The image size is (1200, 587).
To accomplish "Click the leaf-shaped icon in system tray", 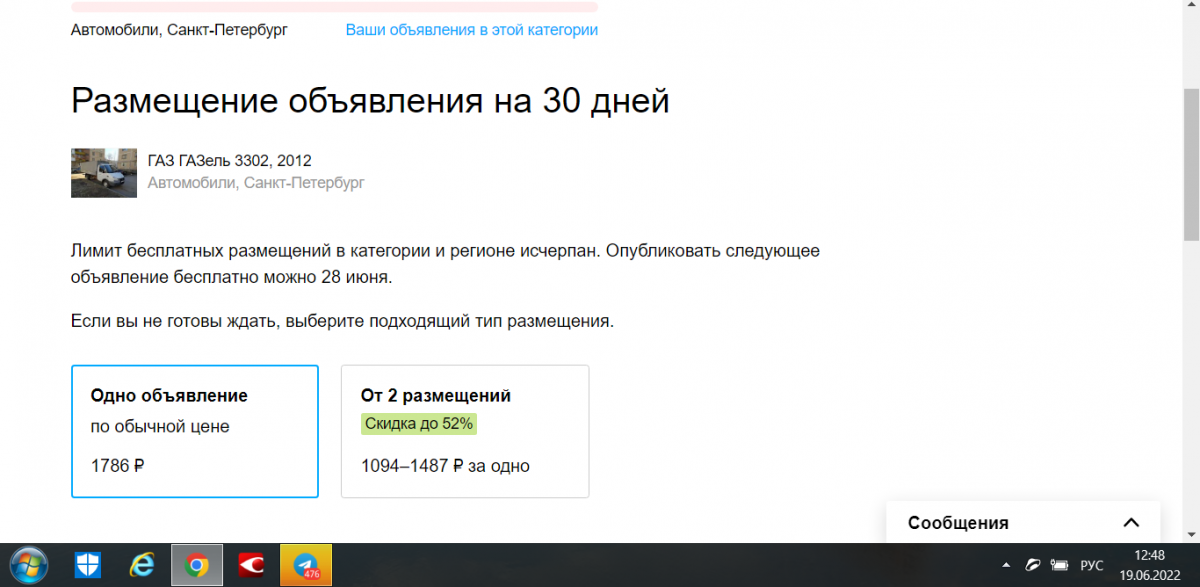I will pyautogui.click(x=1033, y=566).
